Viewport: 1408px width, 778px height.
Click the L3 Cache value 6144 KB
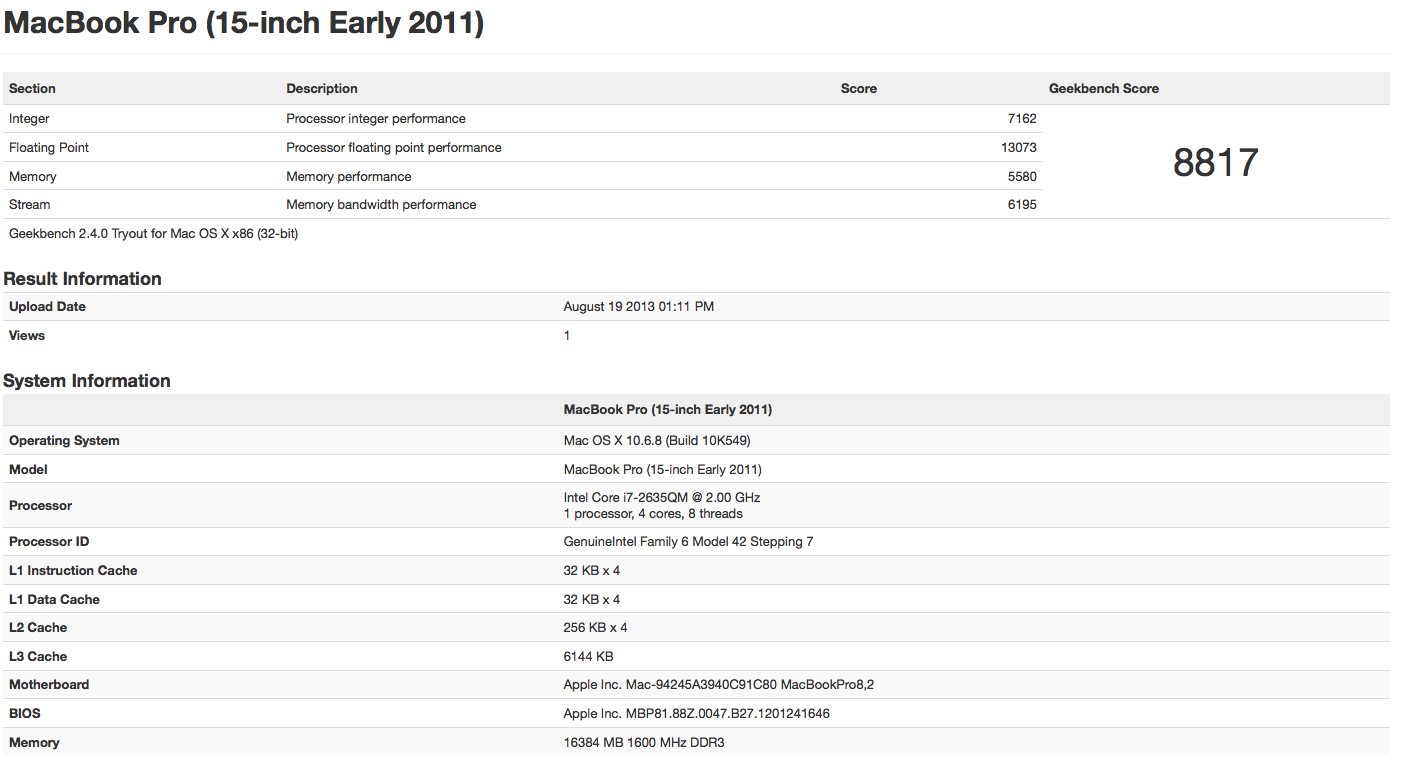(x=588, y=657)
